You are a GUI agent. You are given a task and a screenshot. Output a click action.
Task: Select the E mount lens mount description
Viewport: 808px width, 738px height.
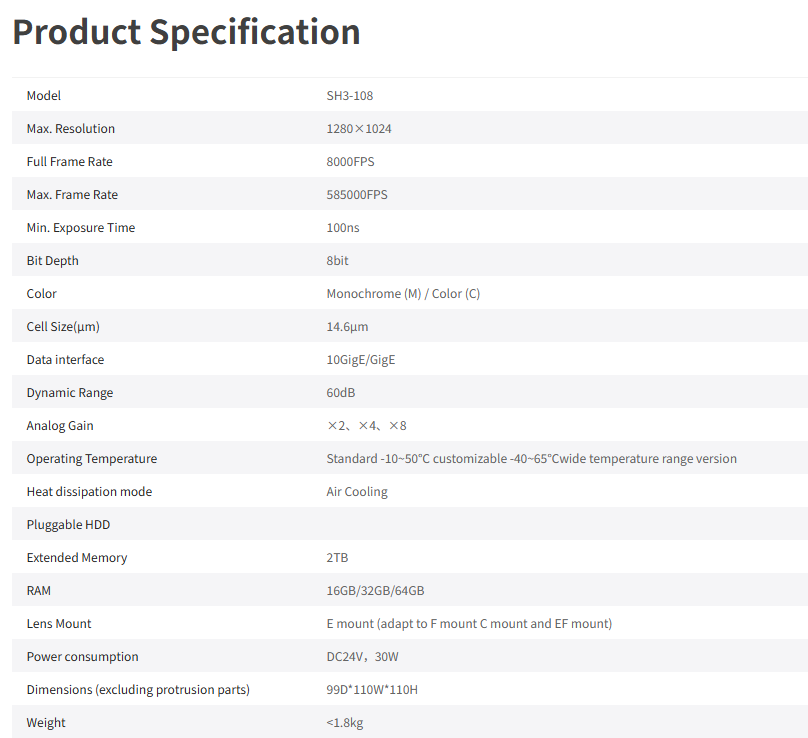tap(469, 624)
